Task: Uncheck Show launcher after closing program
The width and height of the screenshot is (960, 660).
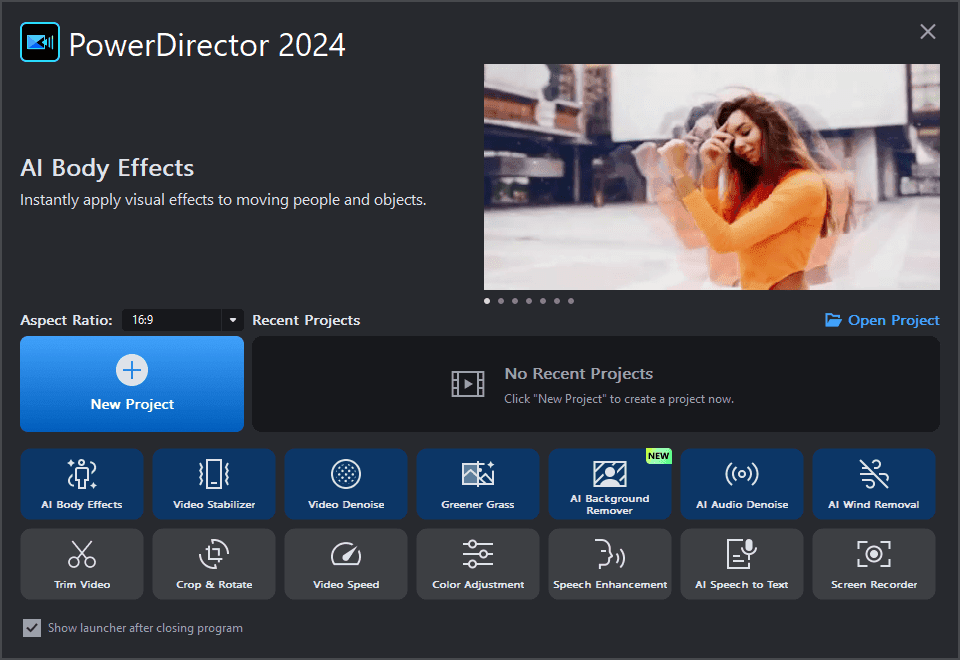Action: [32, 628]
